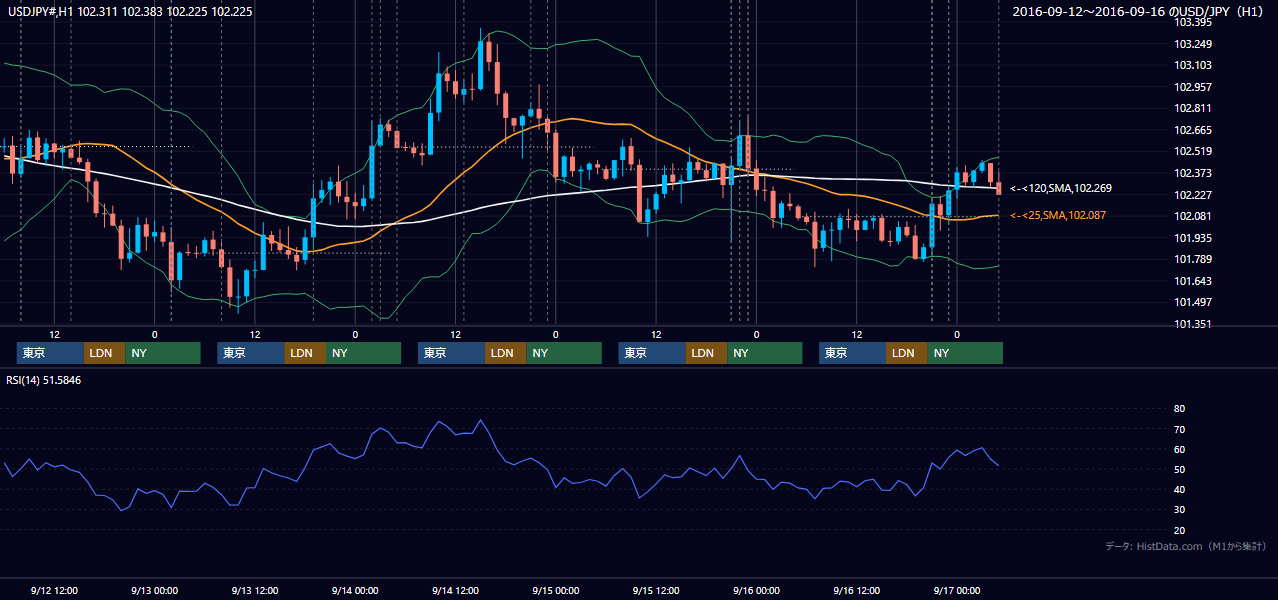Pick the 102.519 price scale value
The height and width of the screenshot is (600, 1278).
pyautogui.click(x=1193, y=151)
